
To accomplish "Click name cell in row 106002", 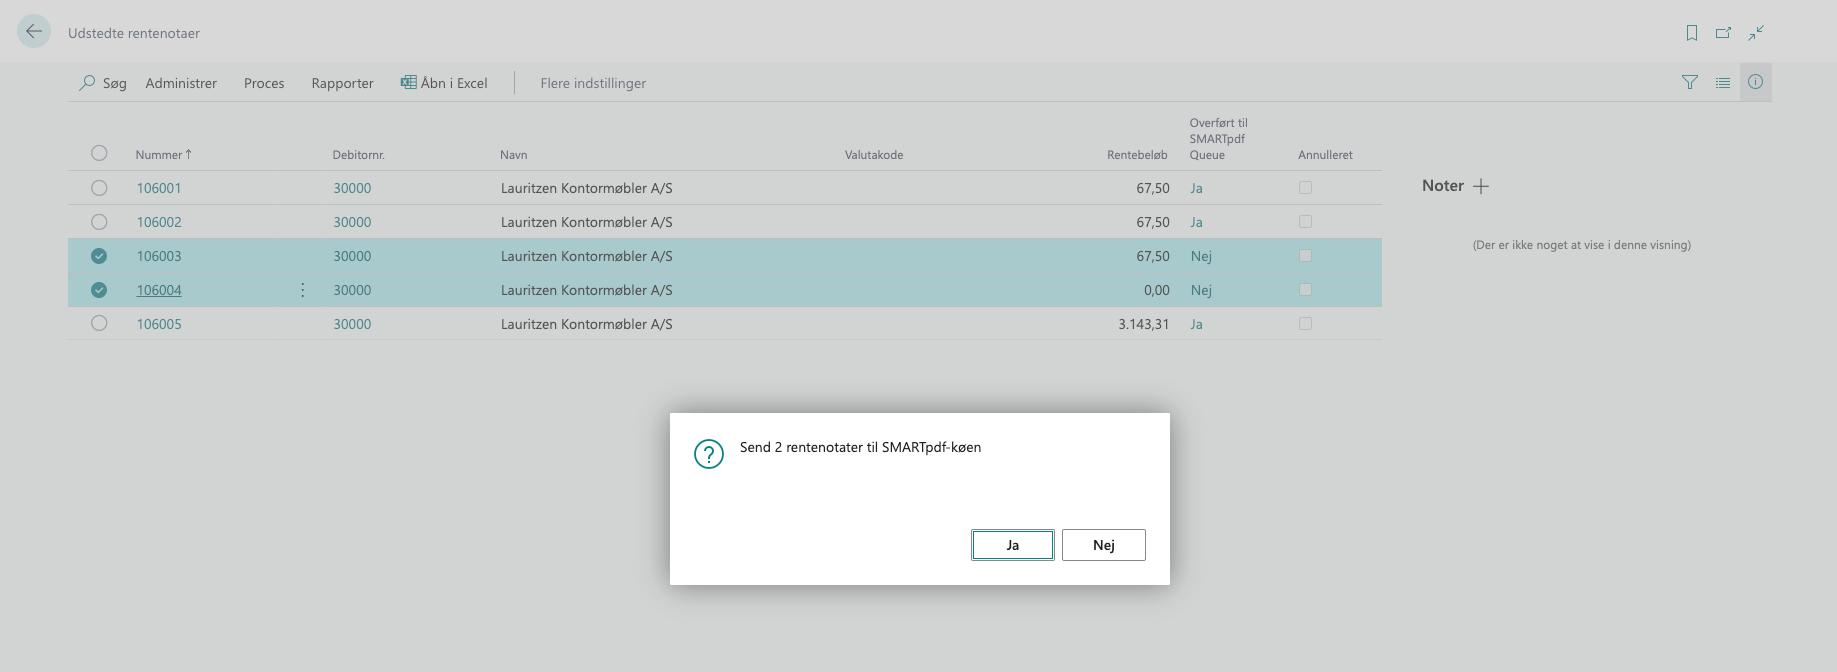I will pos(587,222).
